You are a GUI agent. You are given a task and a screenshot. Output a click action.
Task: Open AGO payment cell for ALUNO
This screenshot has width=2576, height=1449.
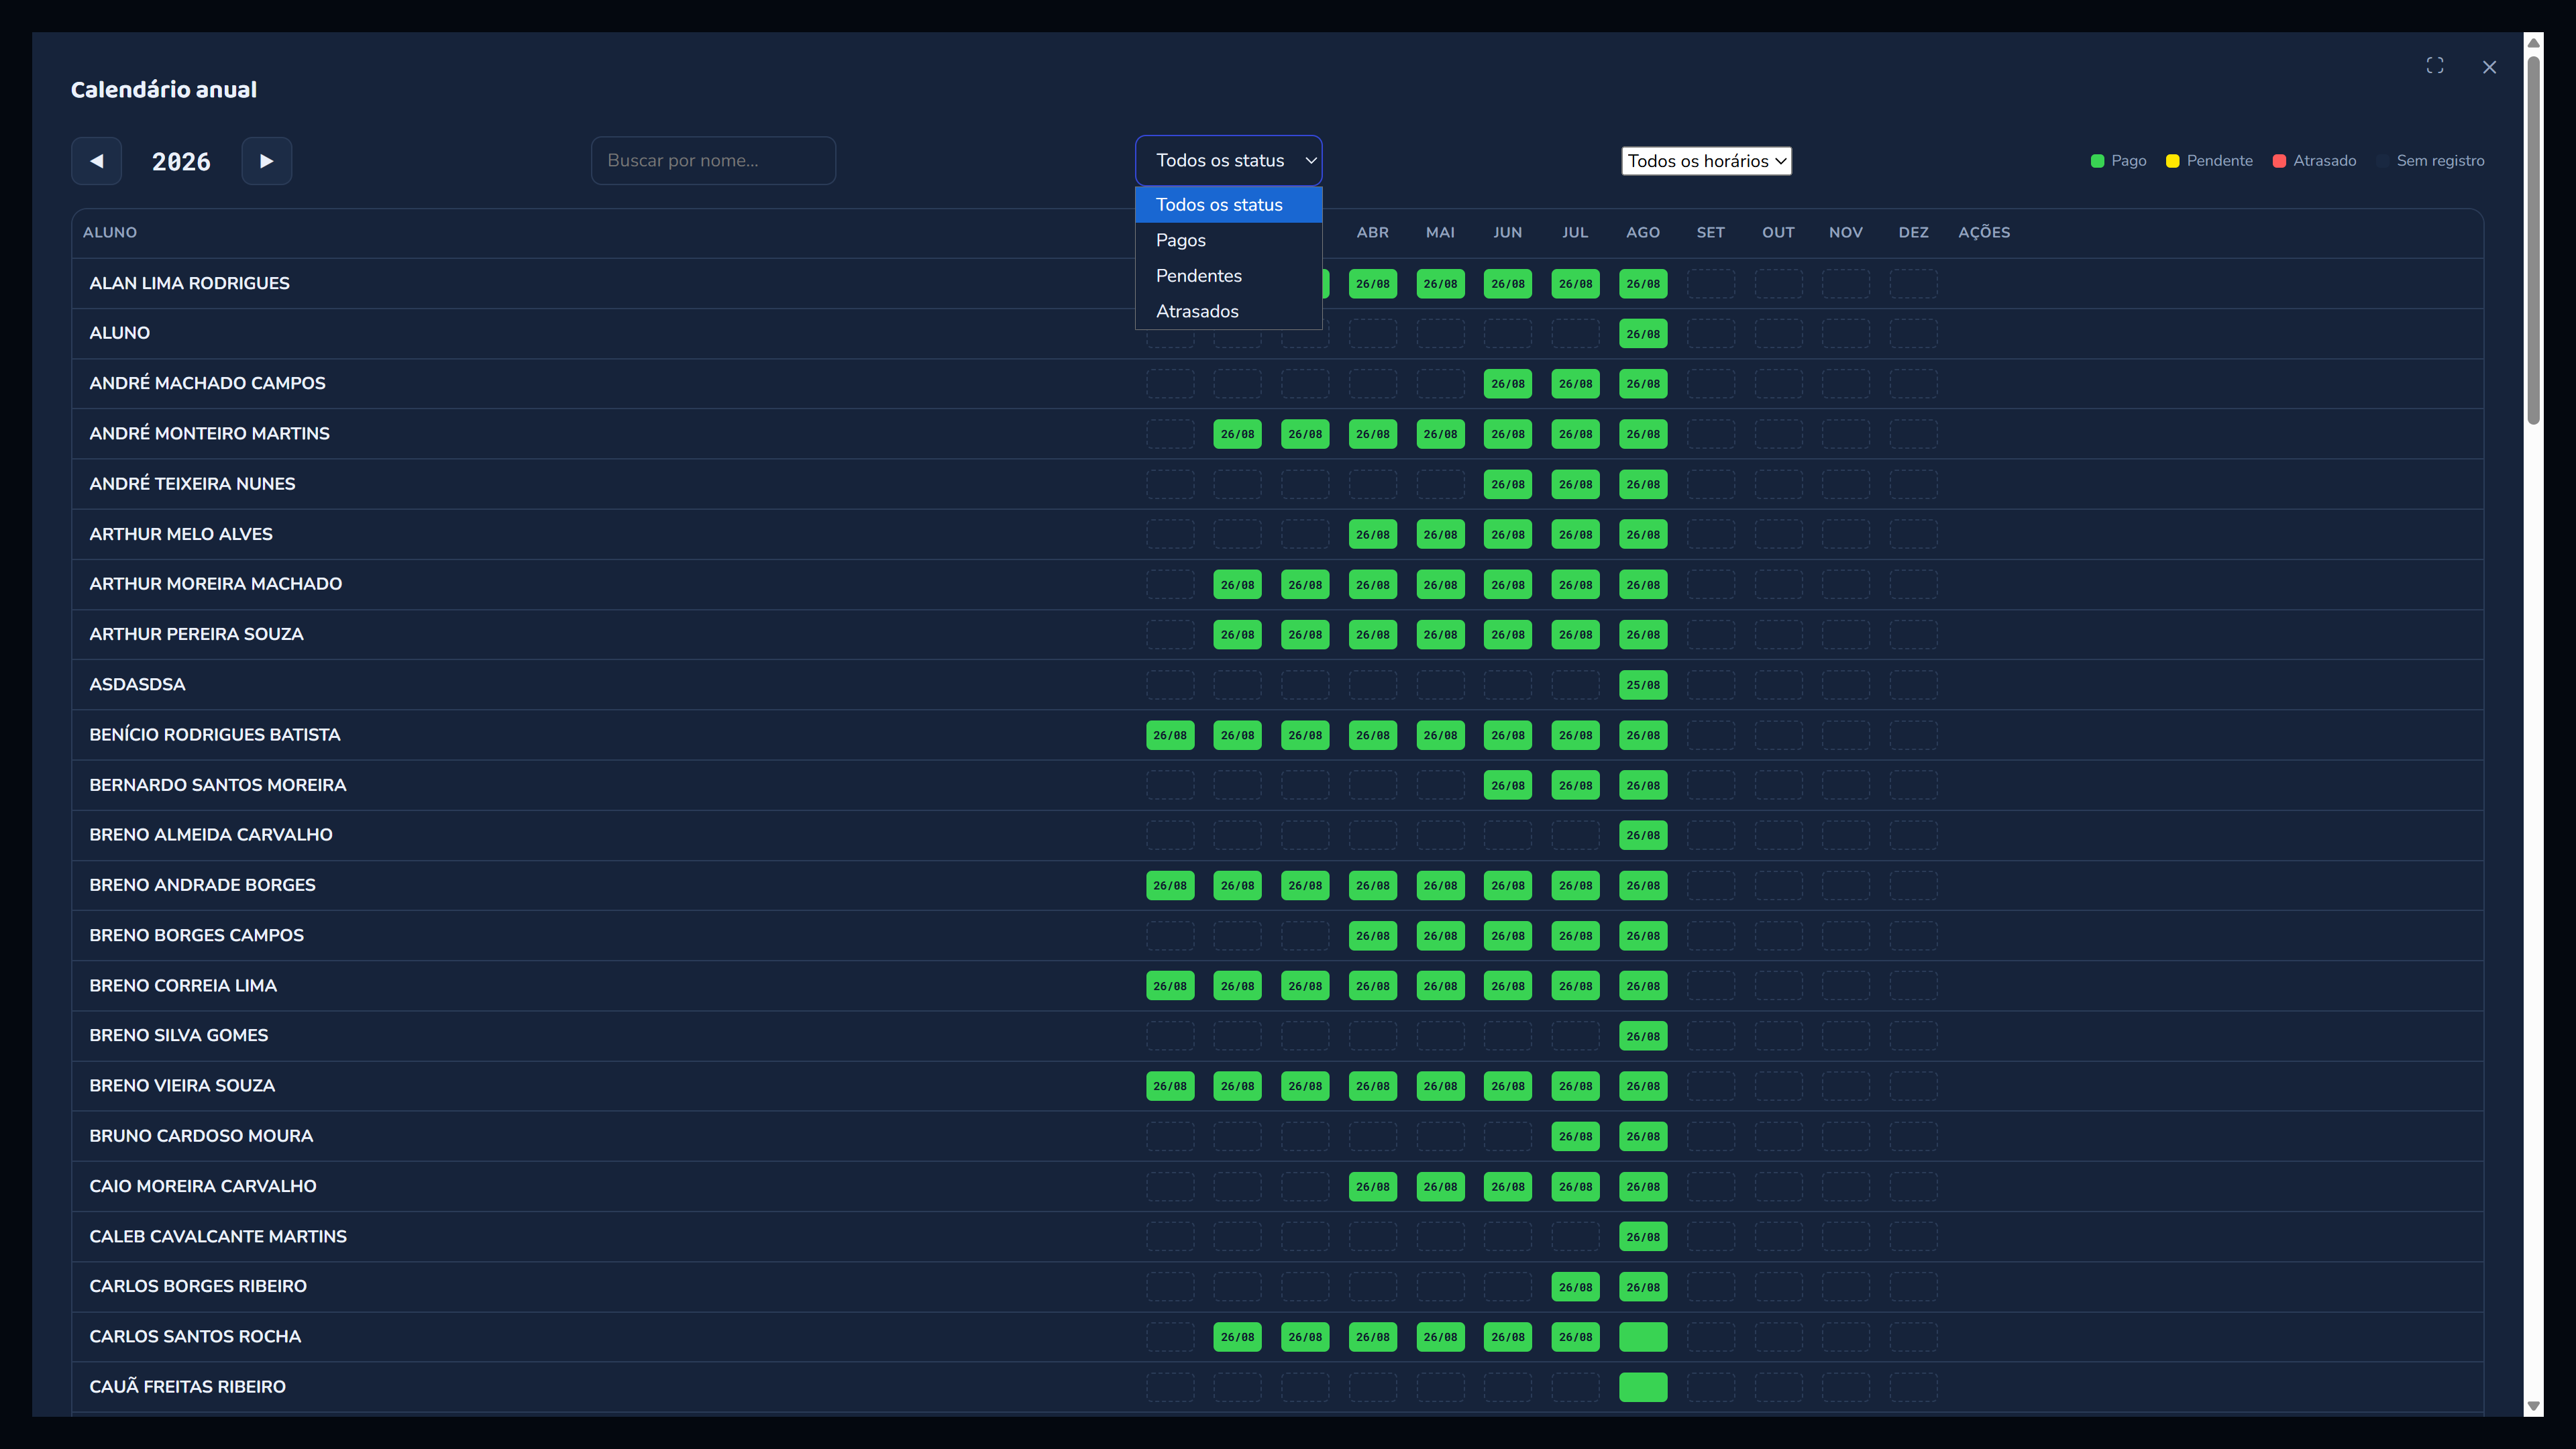pos(1642,334)
